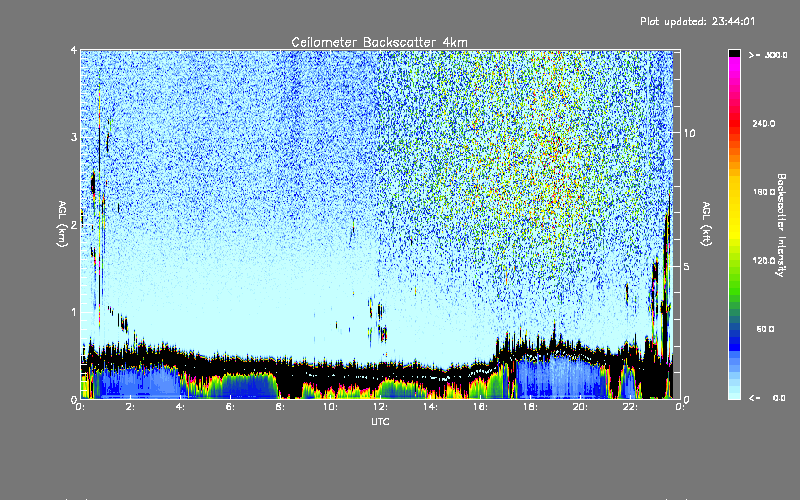Click the "3" km tick on left axis

click(x=74, y=137)
